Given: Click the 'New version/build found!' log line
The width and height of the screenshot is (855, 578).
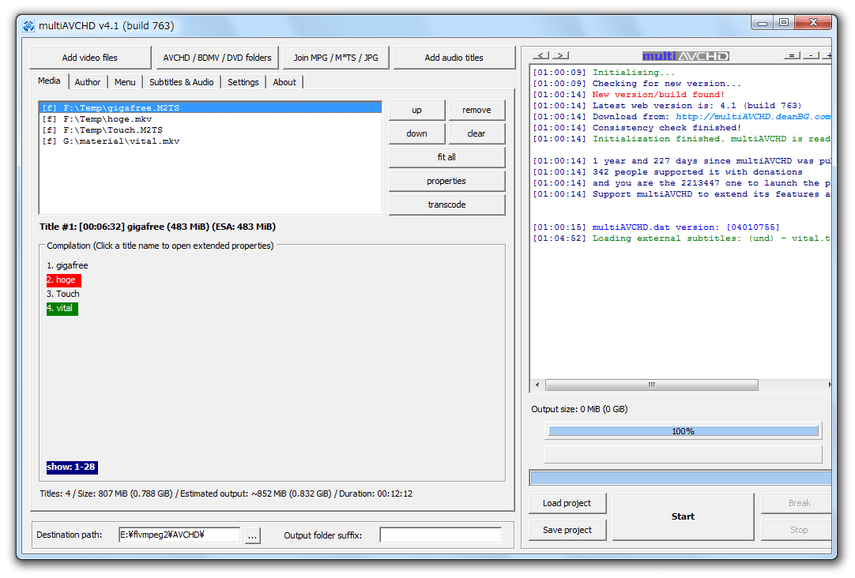Looking at the screenshot, I should [x=659, y=95].
